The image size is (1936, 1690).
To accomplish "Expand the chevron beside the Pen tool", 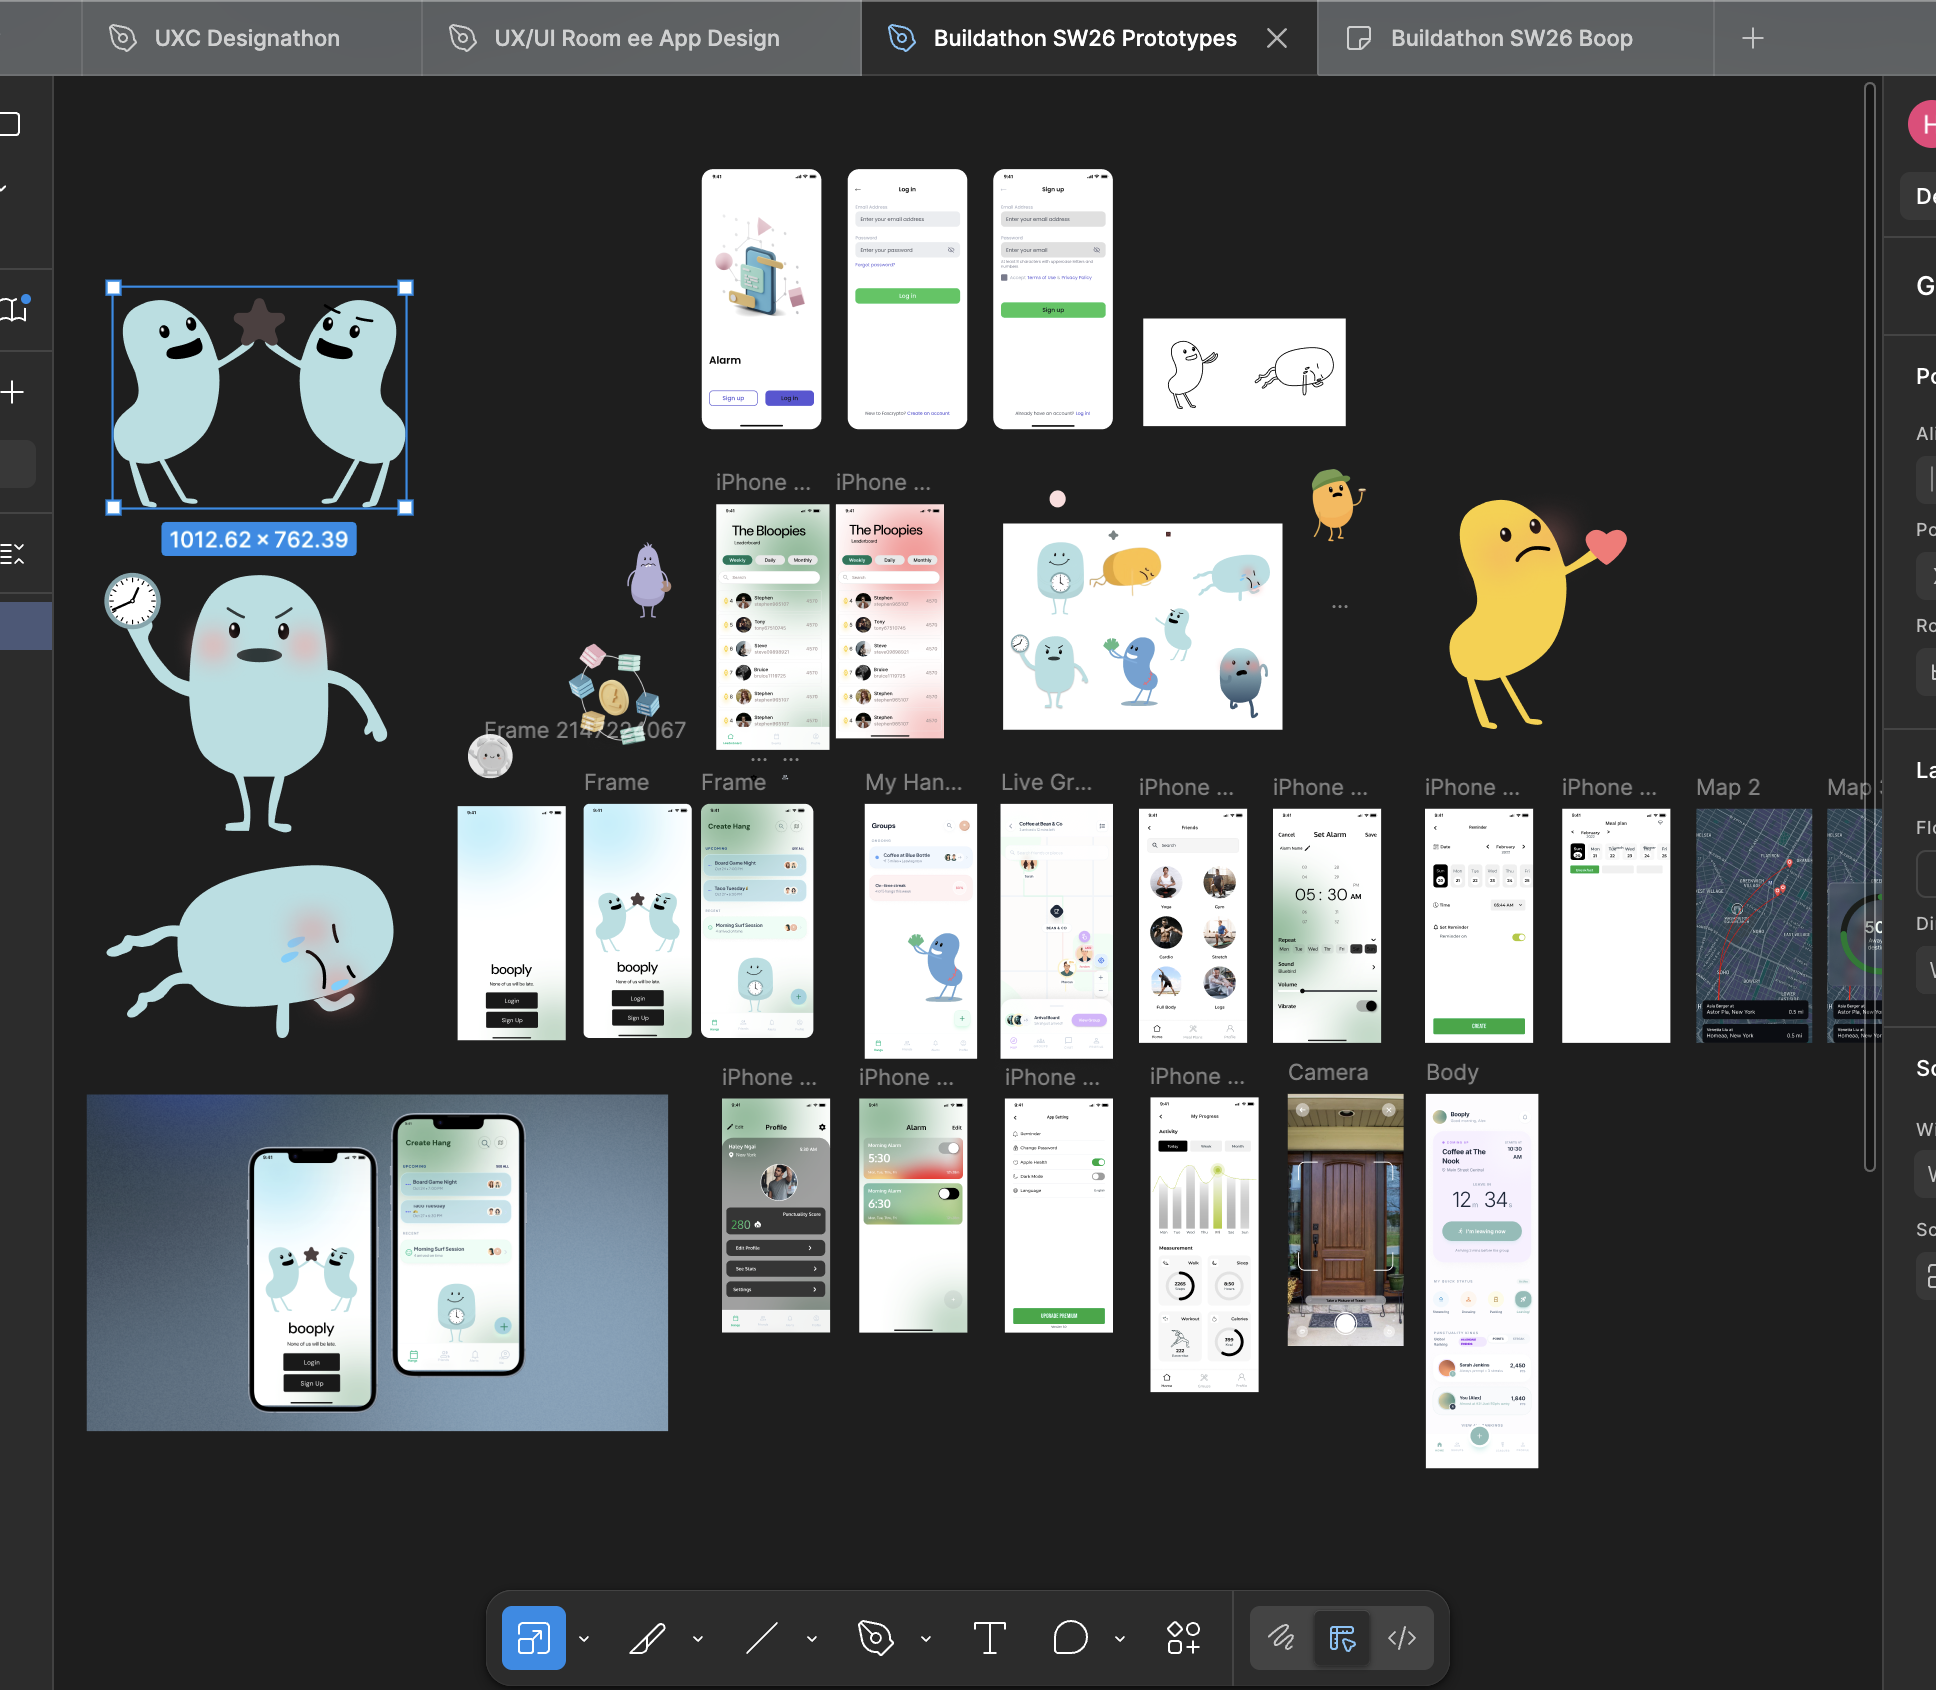I will click(x=926, y=1639).
